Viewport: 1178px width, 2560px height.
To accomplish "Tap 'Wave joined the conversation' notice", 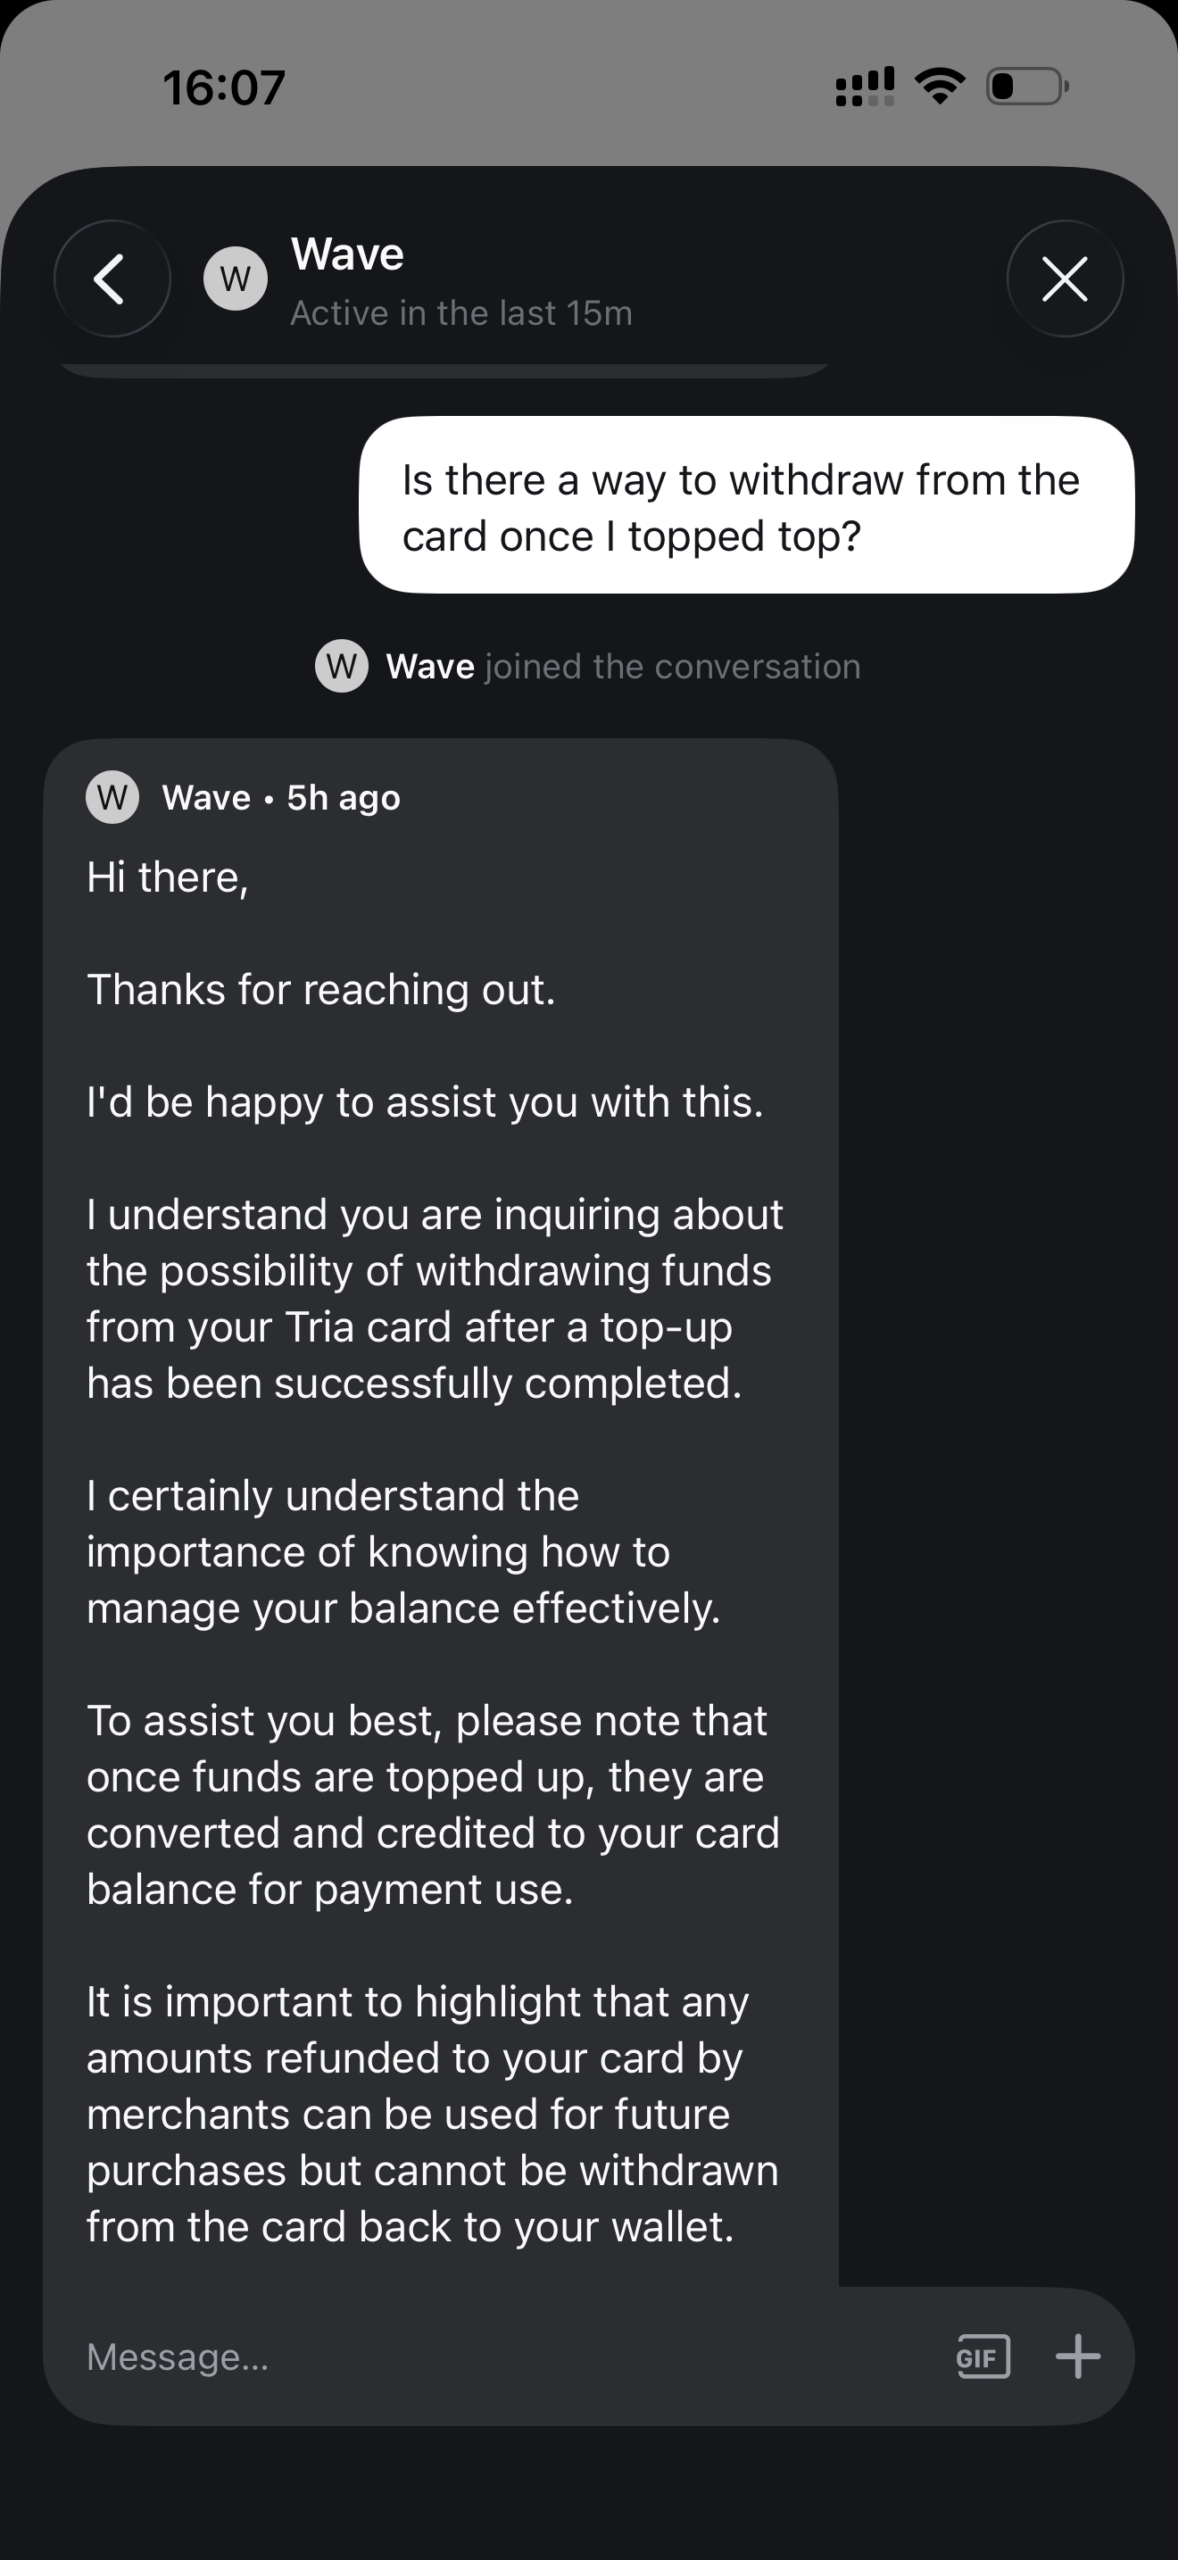I will pos(622,666).
